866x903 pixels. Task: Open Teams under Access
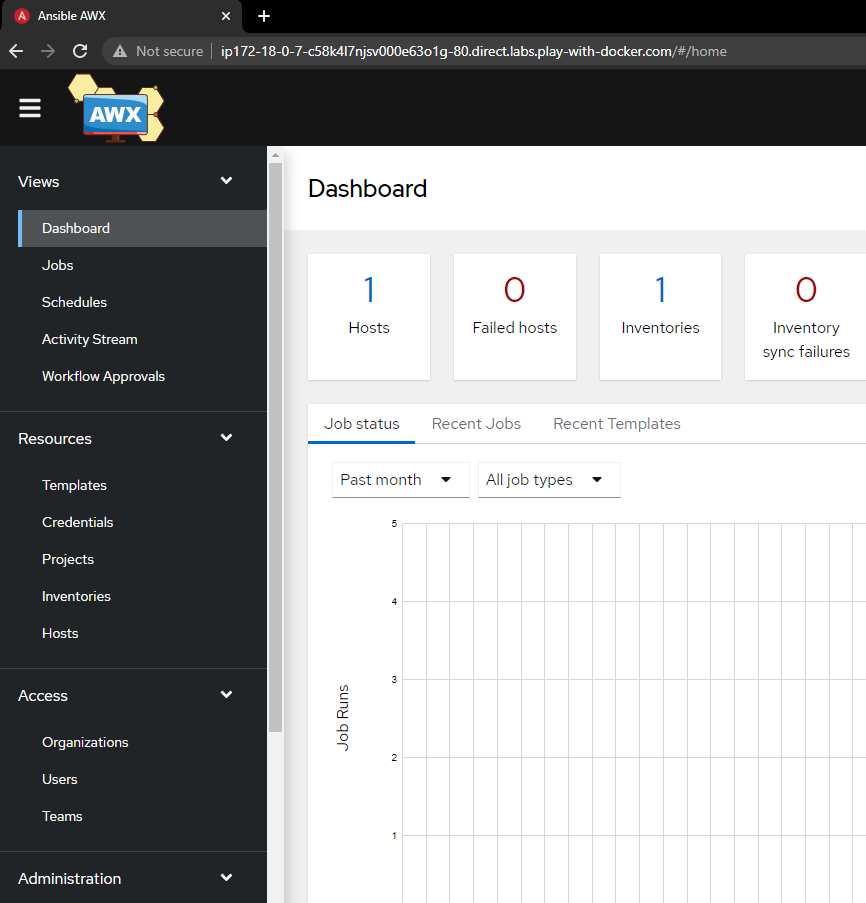click(143, 816)
